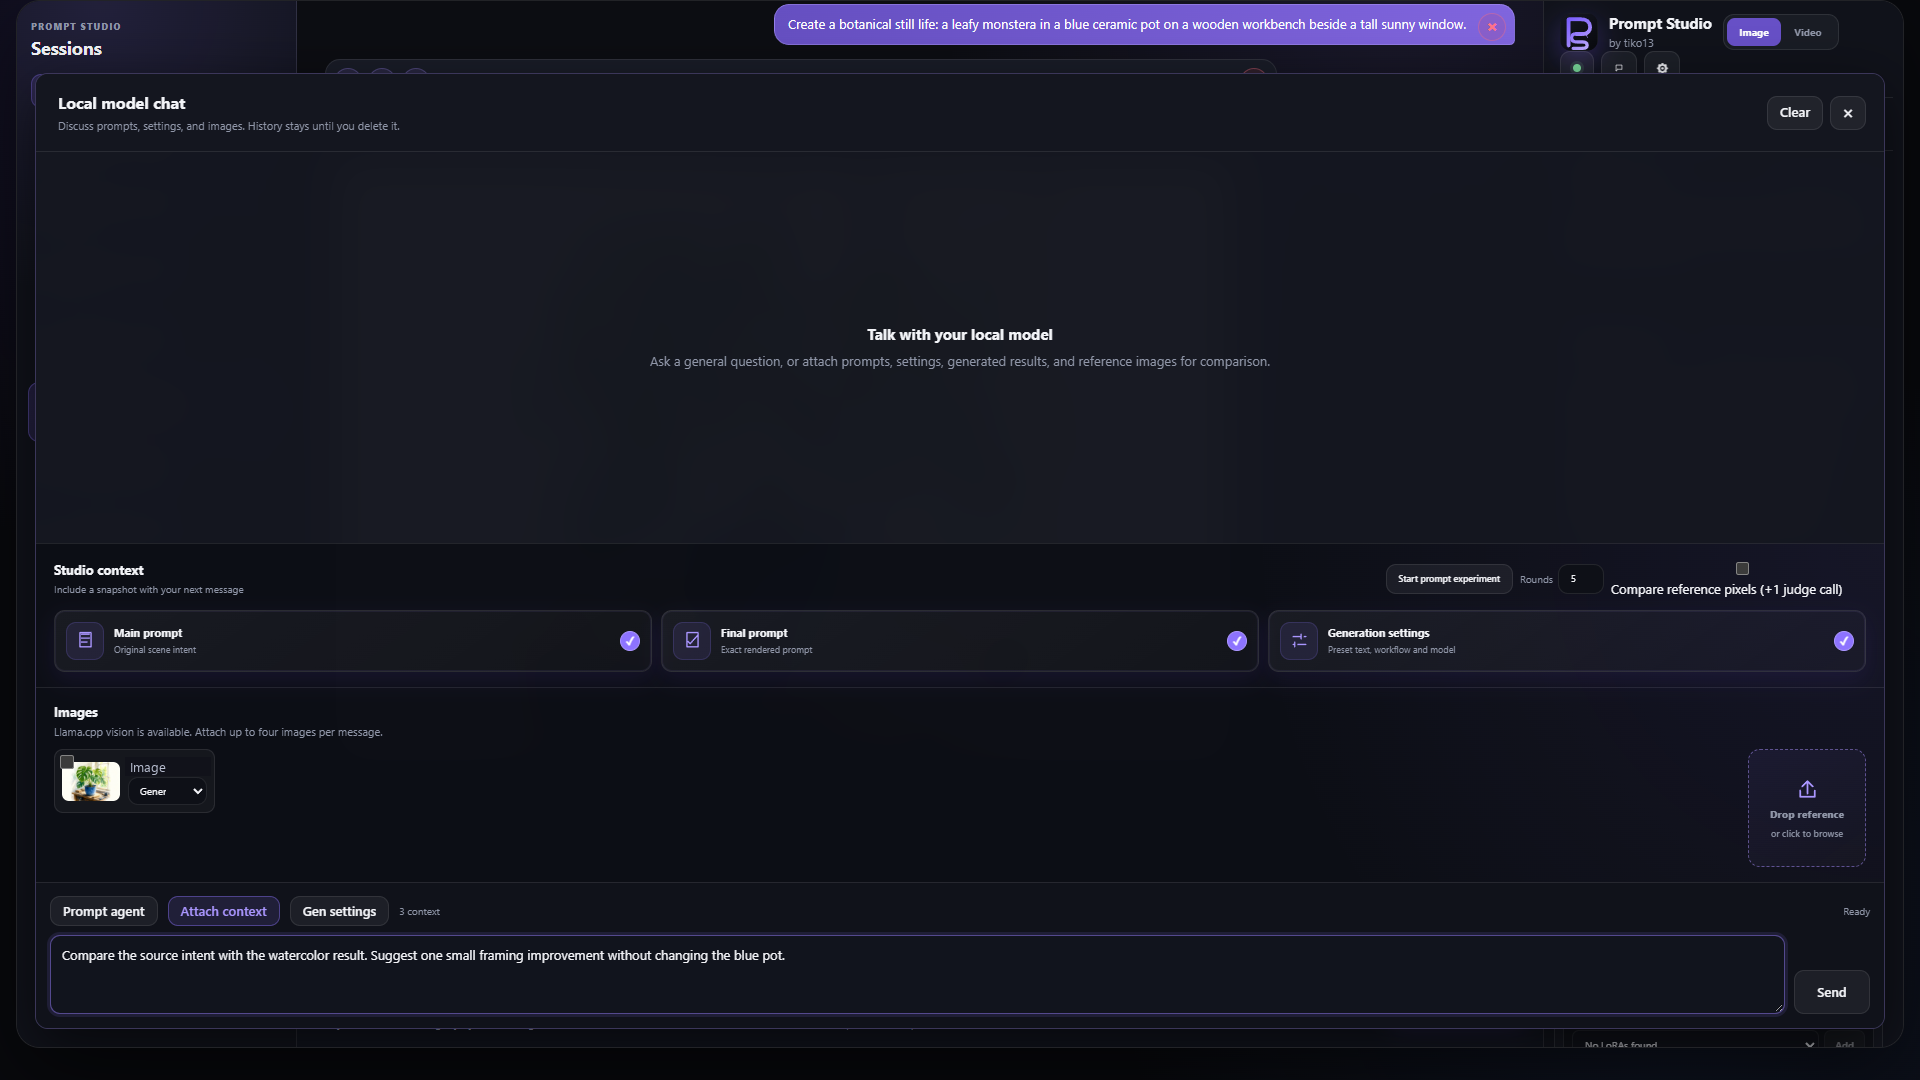Click the 'Talk with your local model' heading
This screenshot has height=1080, width=1920.
click(x=959, y=335)
